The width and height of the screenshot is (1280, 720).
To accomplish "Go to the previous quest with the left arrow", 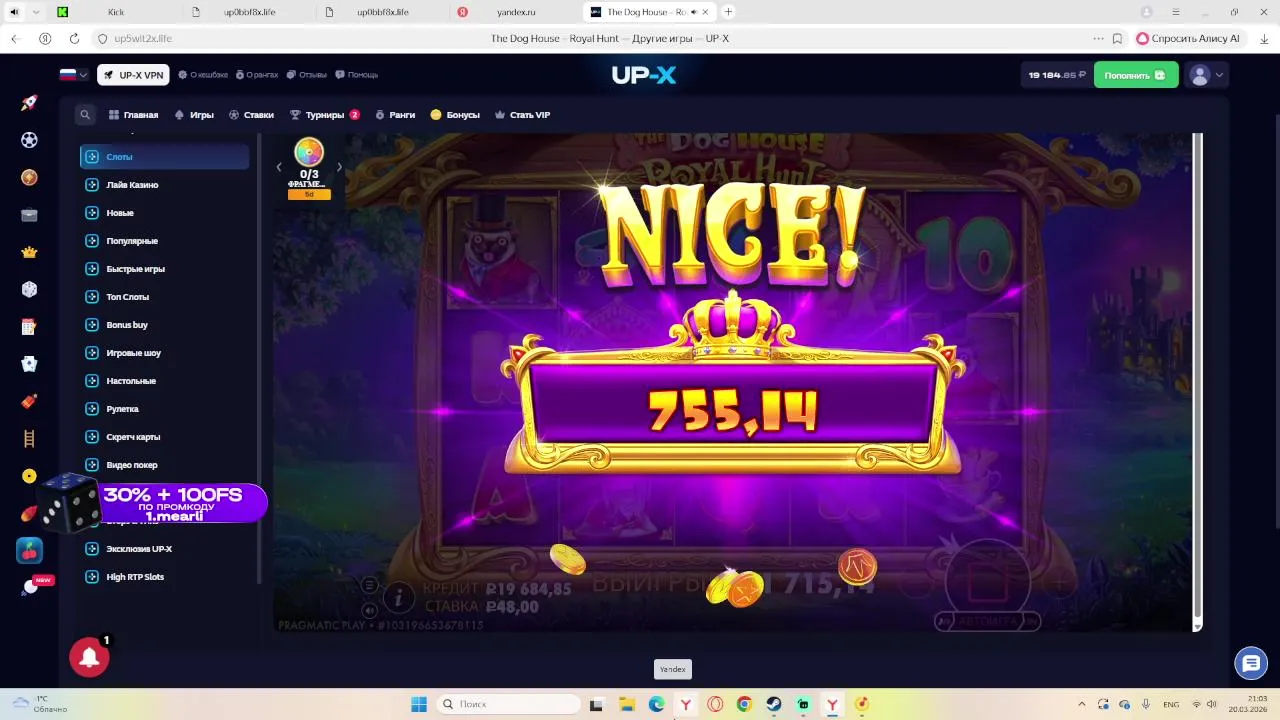I will pos(279,167).
